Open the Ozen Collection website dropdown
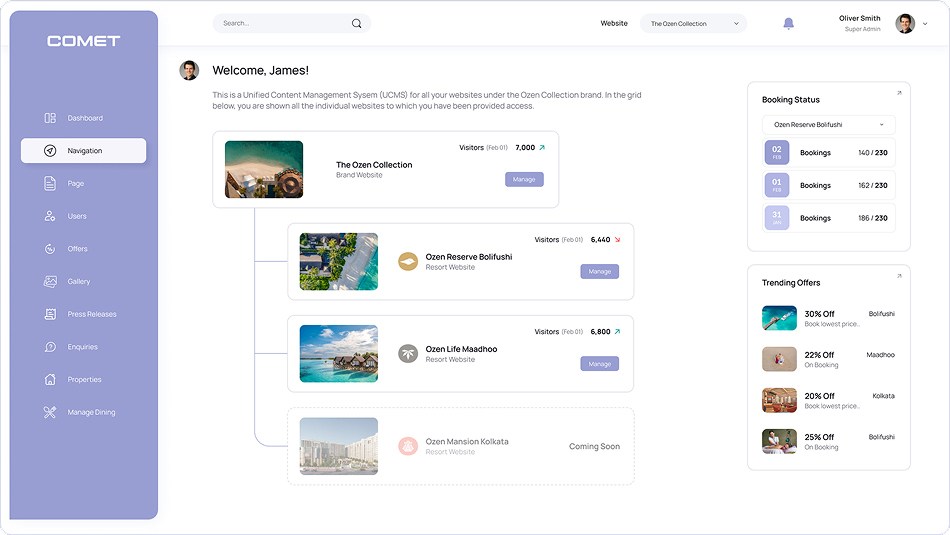 (x=693, y=24)
